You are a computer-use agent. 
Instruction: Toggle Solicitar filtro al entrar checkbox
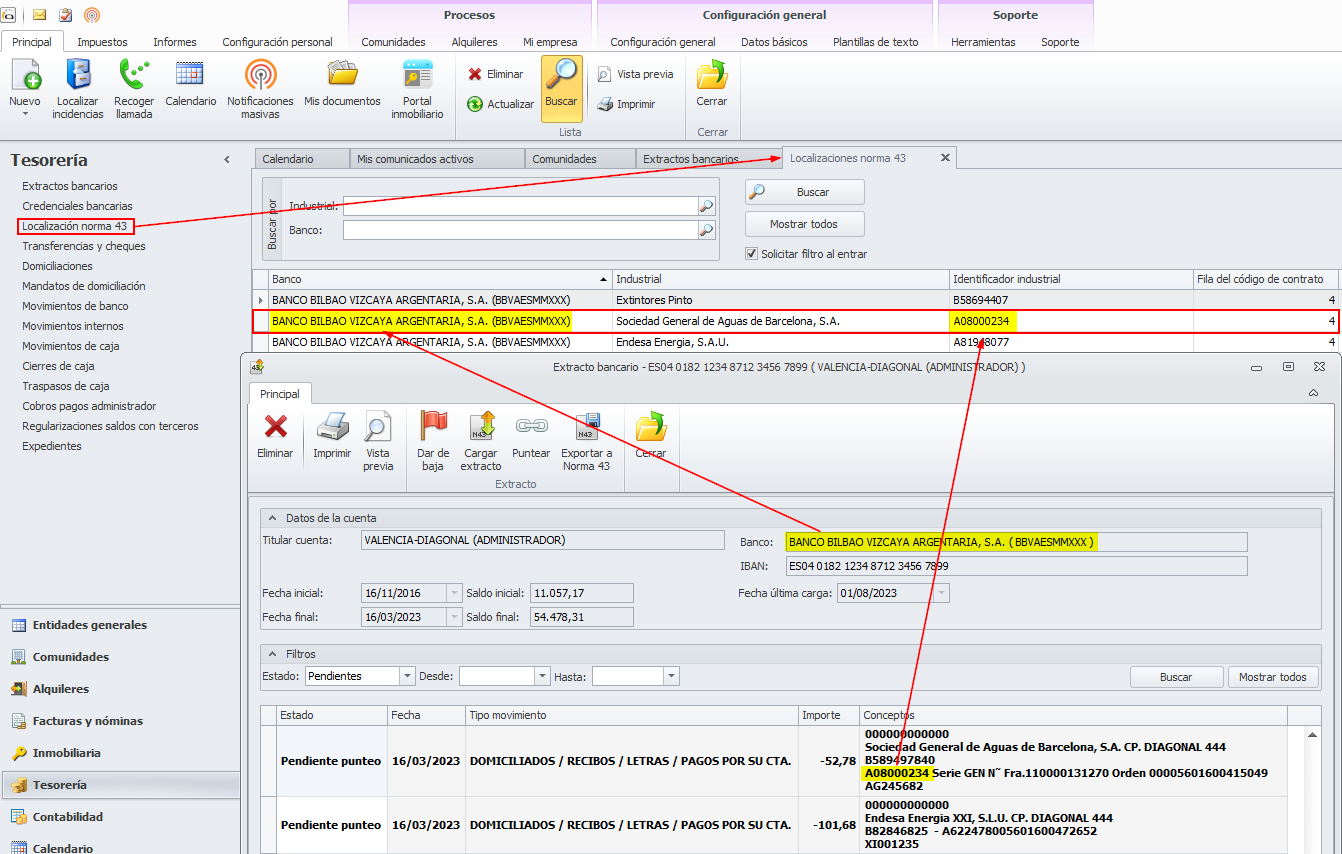(x=752, y=254)
